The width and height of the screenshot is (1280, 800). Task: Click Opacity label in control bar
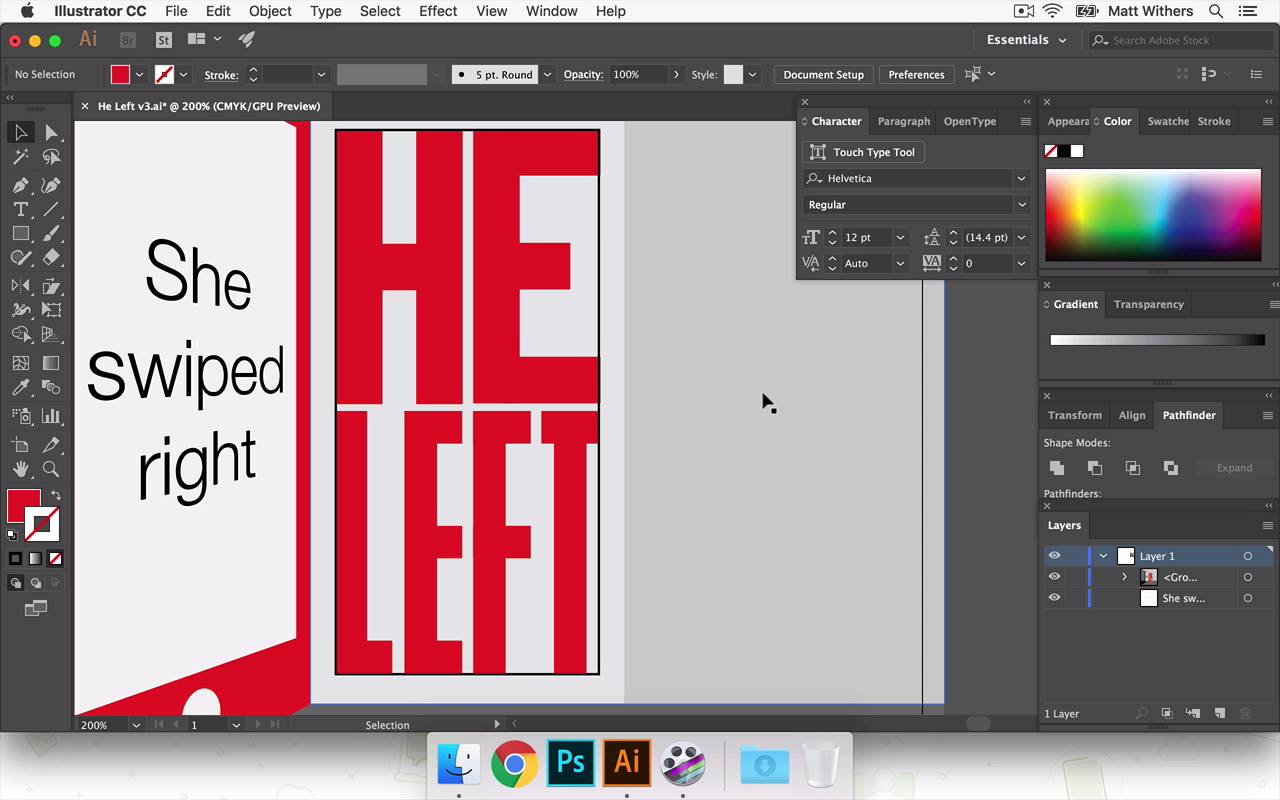(583, 75)
